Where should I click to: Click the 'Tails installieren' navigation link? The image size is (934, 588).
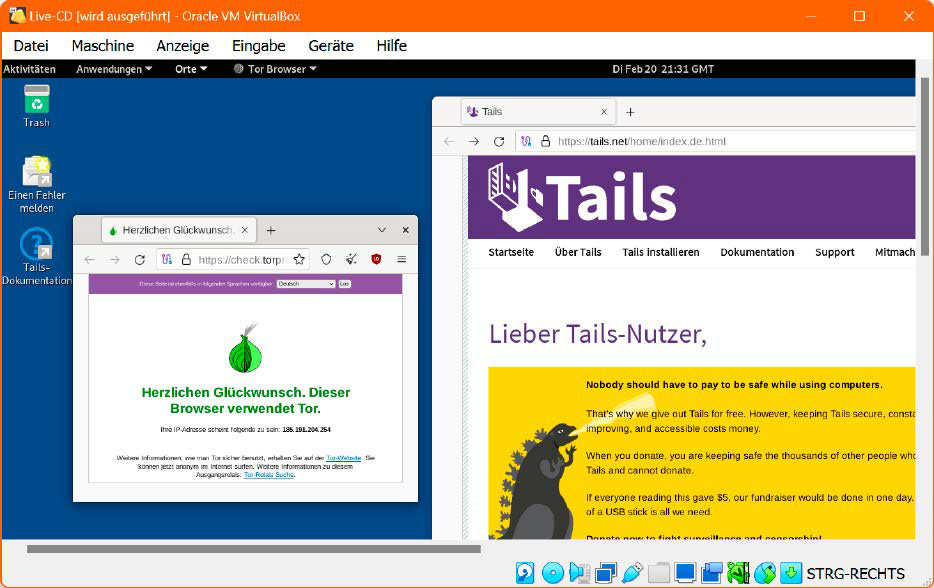click(661, 252)
